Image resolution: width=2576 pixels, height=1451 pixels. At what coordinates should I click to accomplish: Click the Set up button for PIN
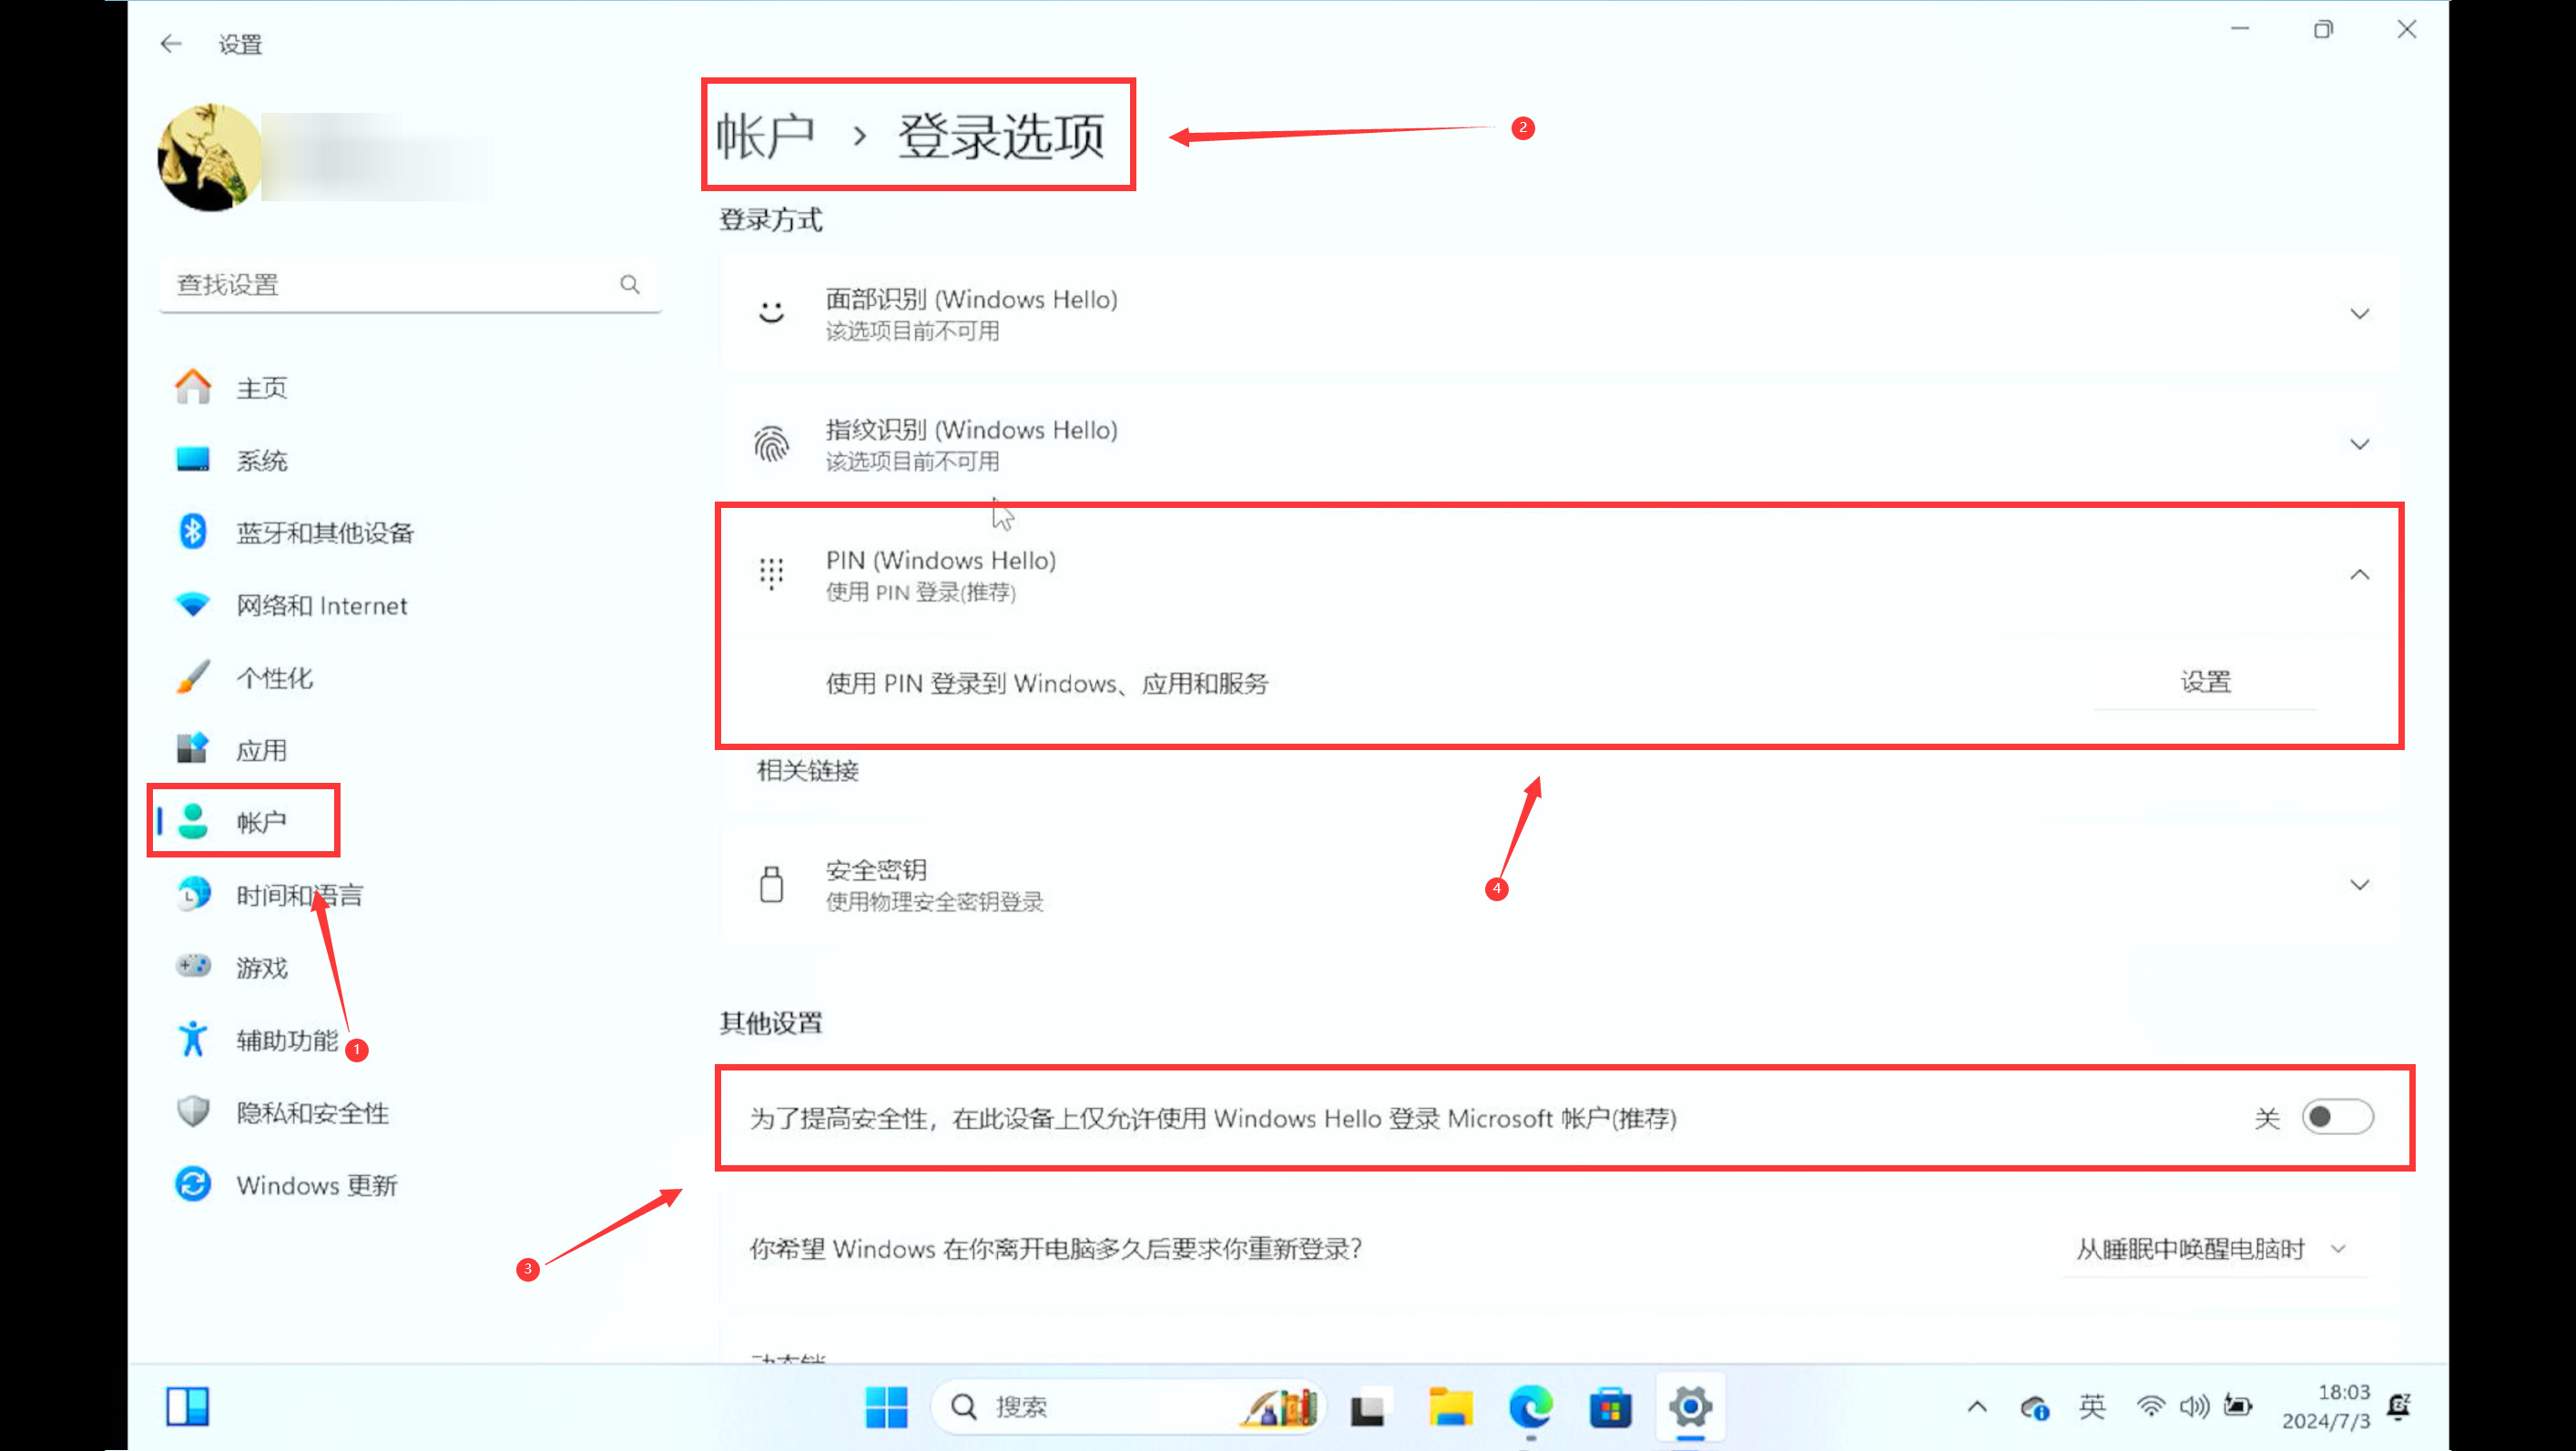[x=2205, y=683]
